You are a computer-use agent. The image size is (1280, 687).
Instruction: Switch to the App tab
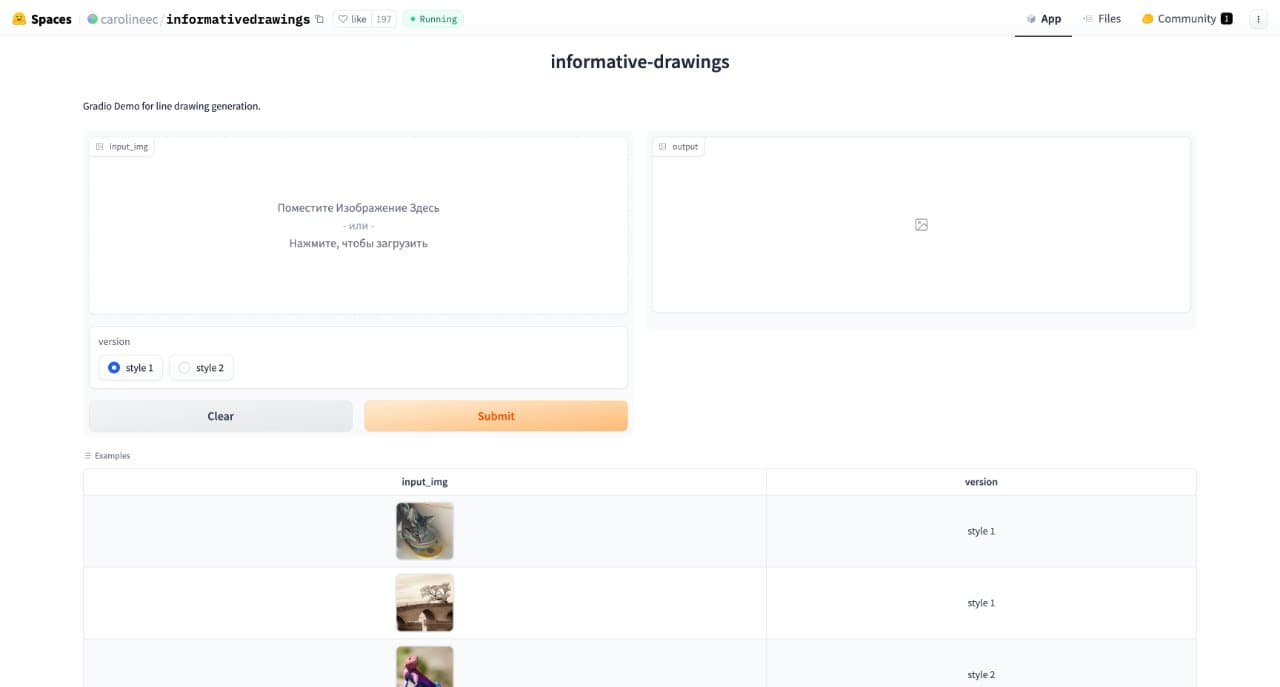[1043, 19]
